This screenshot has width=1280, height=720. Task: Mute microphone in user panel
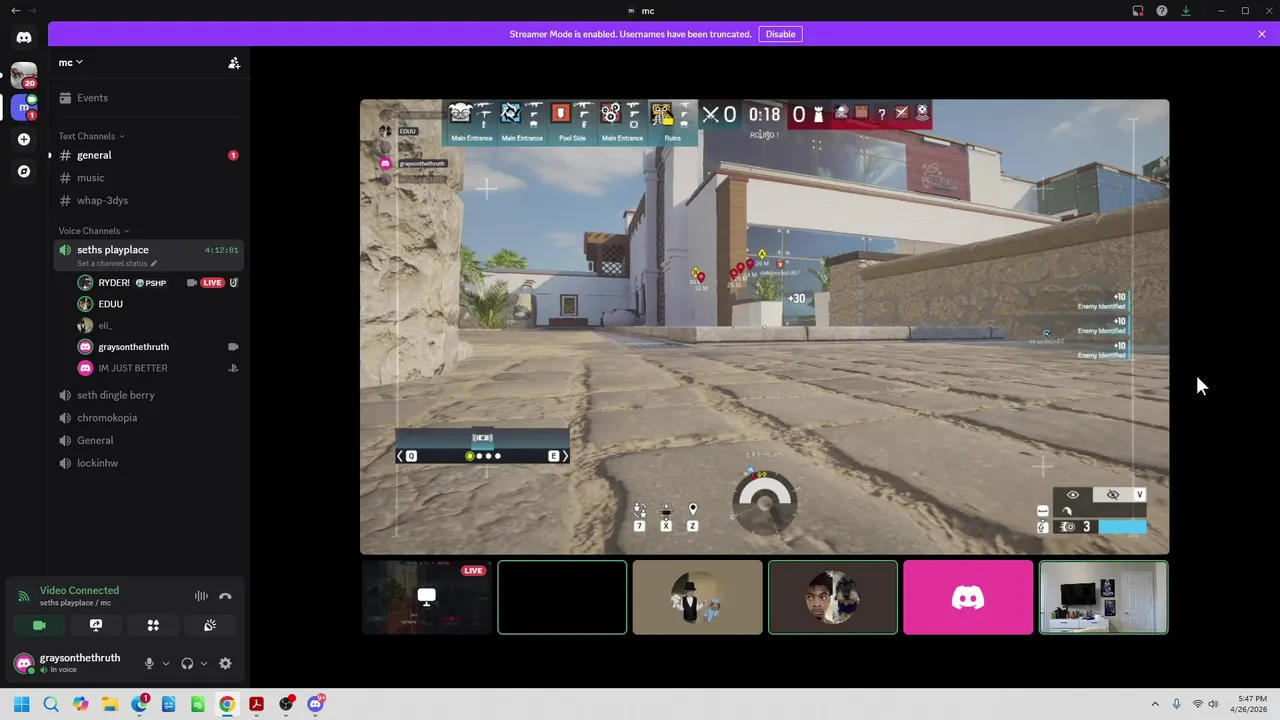149,663
